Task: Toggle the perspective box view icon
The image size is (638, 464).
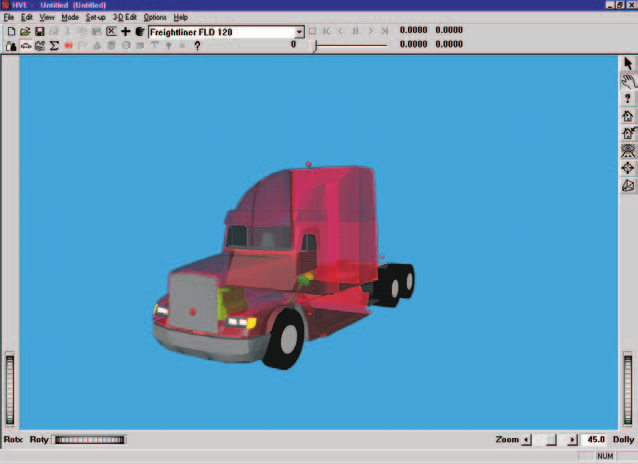Action: pyautogui.click(x=628, y=186)
